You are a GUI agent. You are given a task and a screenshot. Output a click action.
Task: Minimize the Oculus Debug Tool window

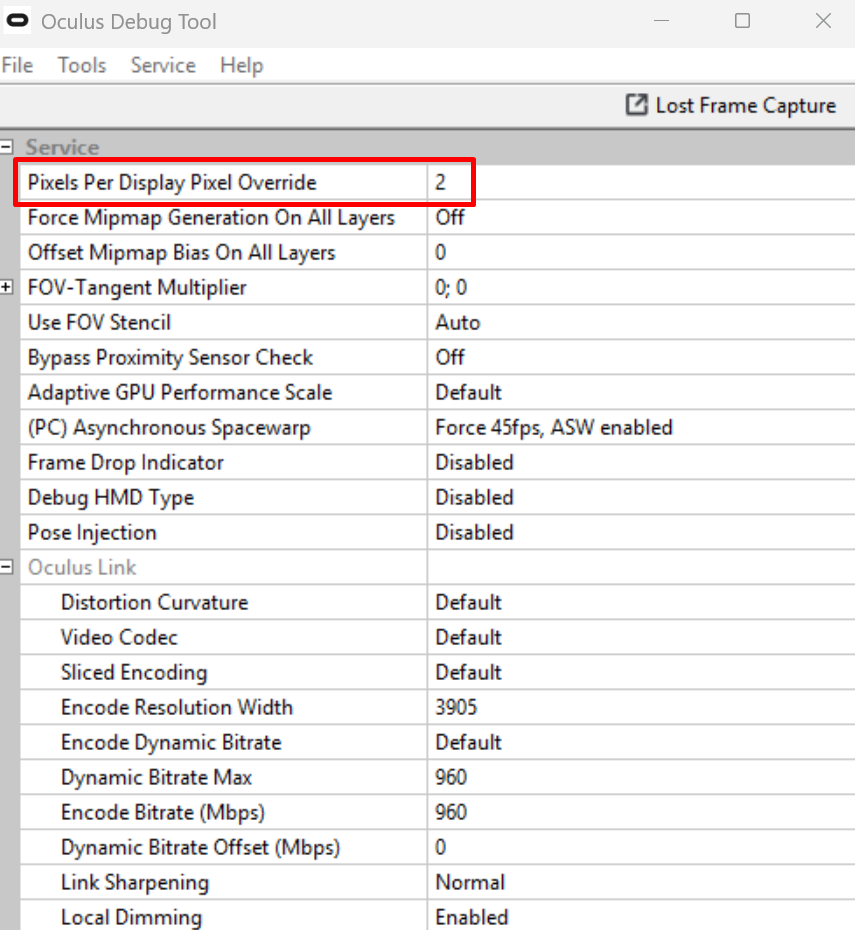click(661, 21)
